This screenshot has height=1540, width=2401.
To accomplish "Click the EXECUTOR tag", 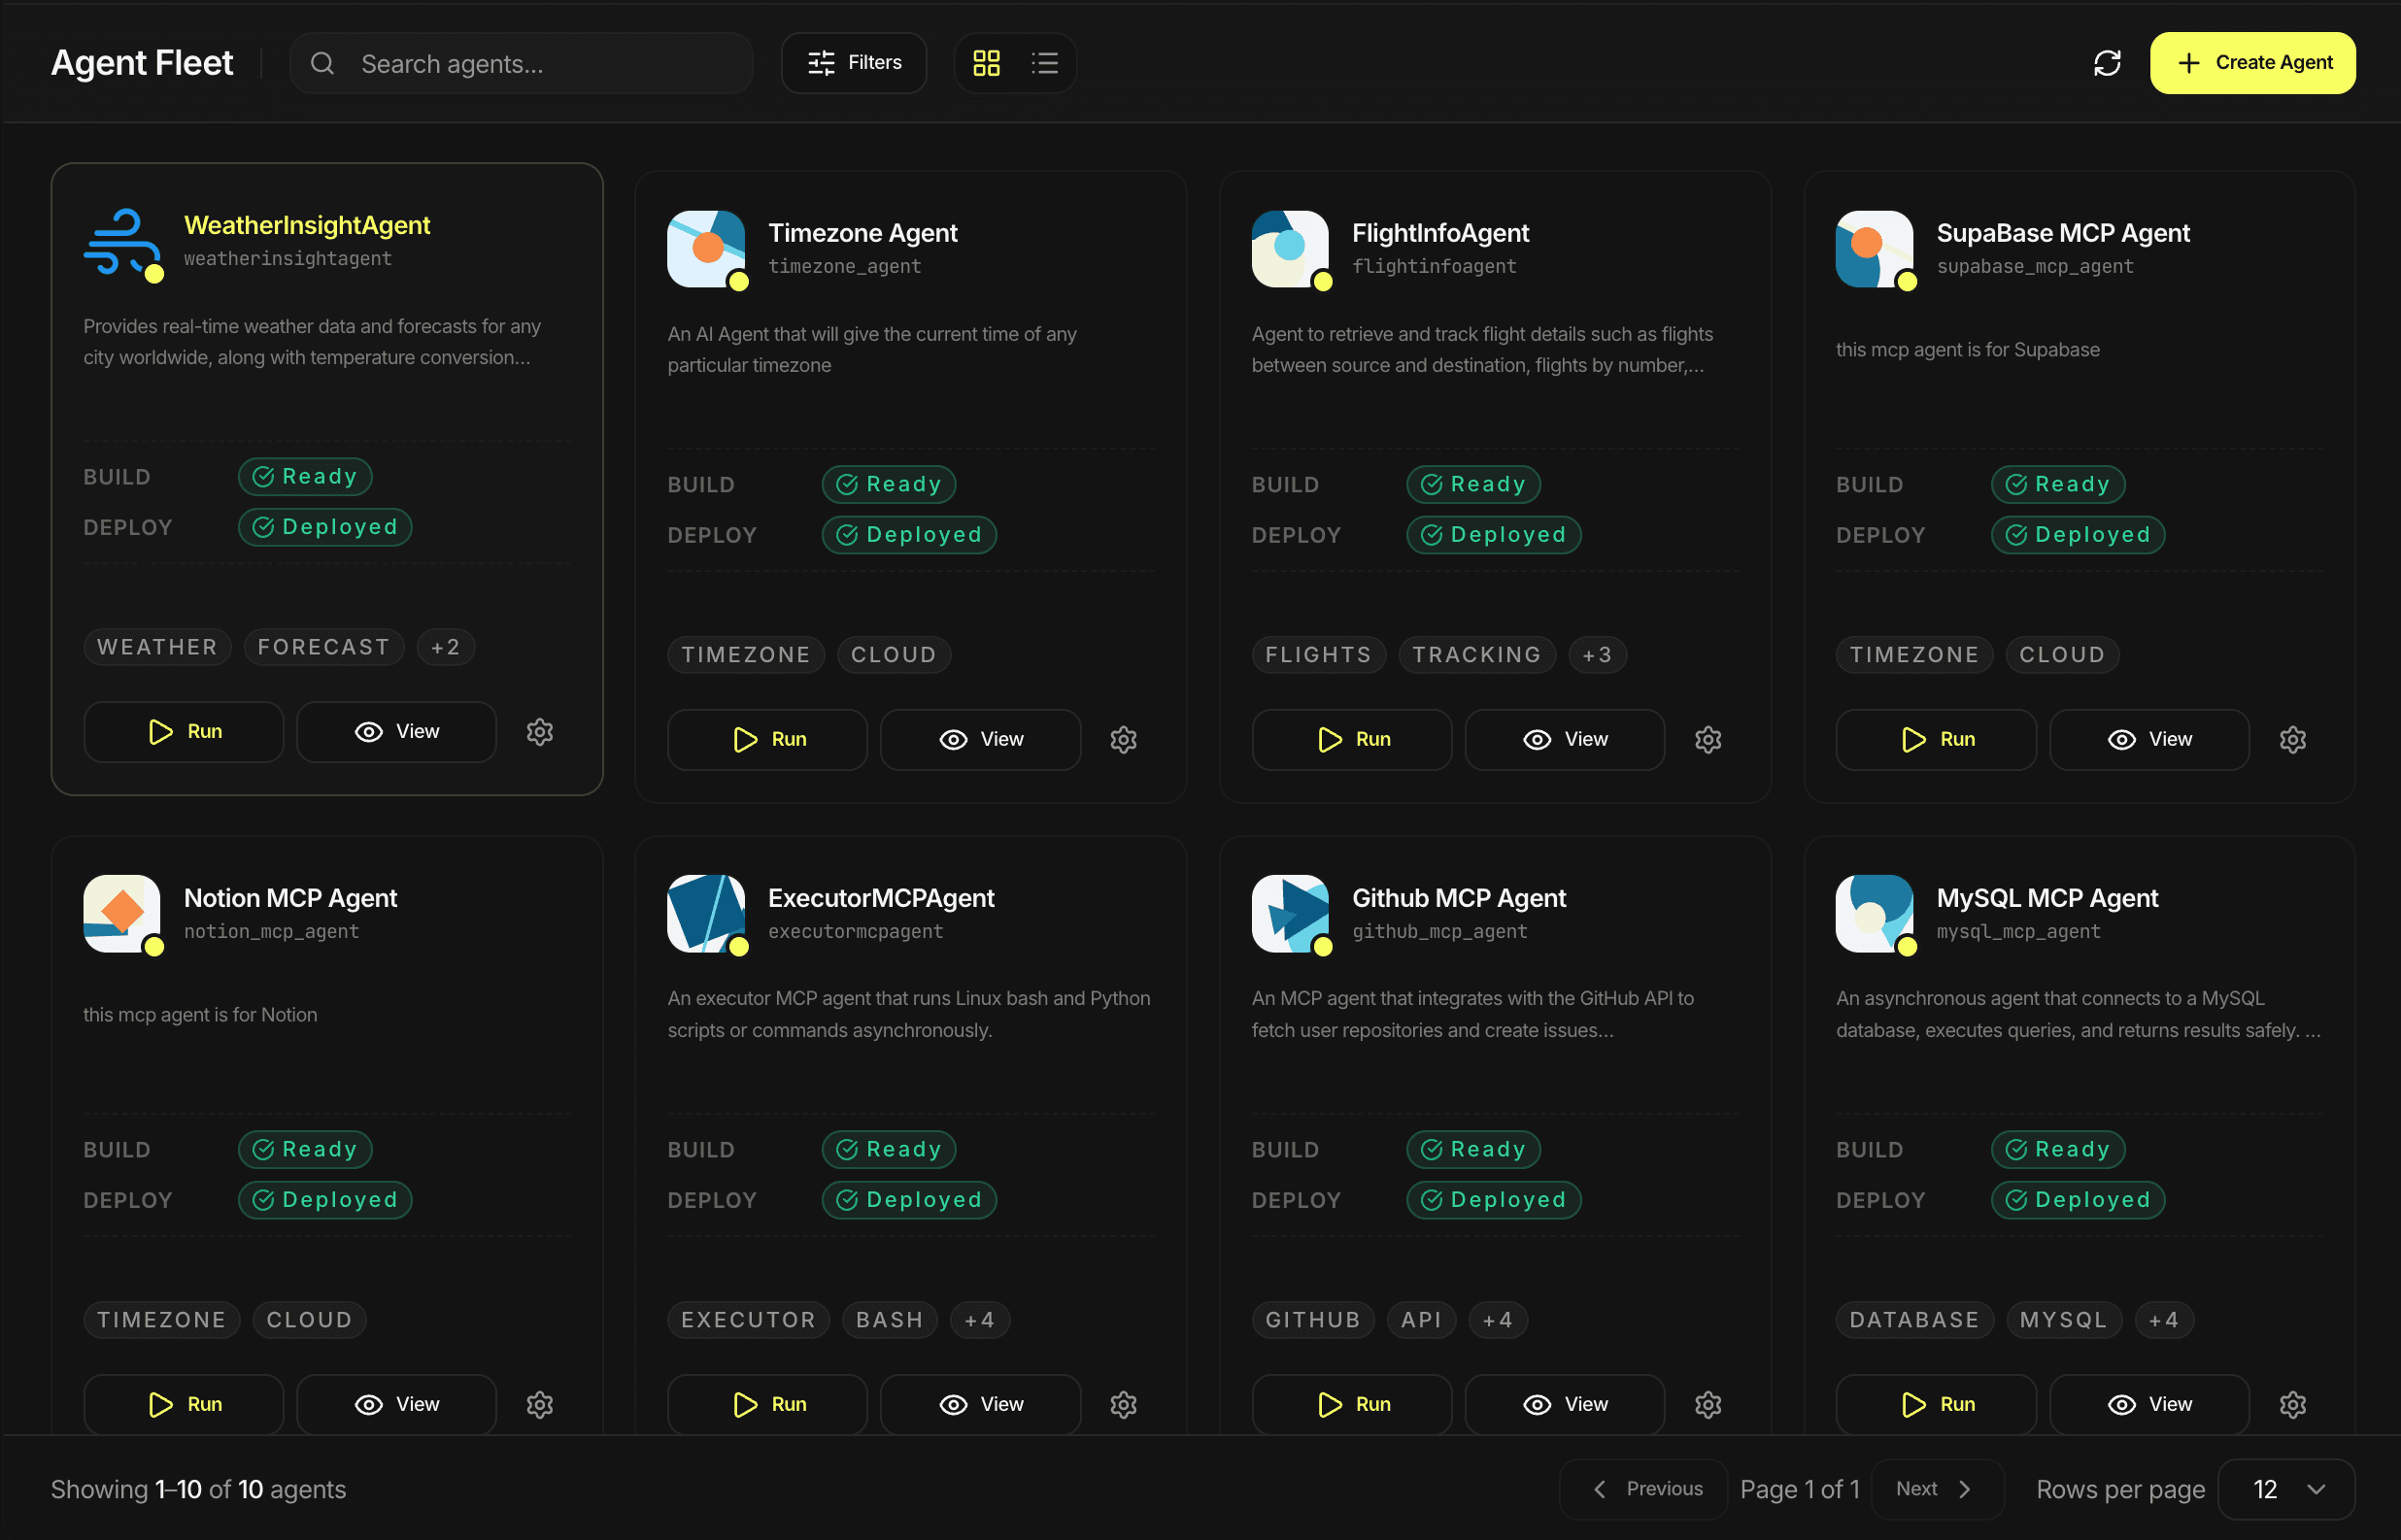I will (x=749, y=1321).
